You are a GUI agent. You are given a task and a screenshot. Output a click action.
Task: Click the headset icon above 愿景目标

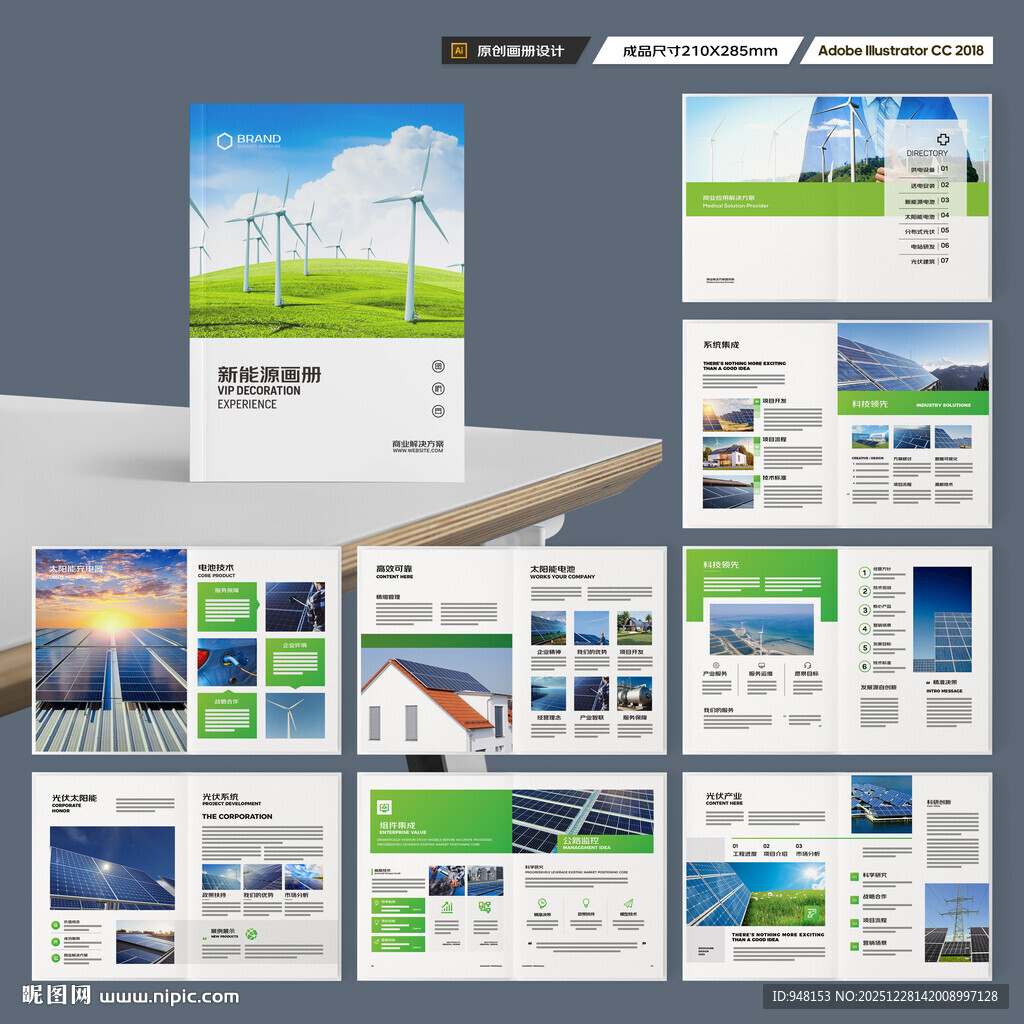click(807, 665)
